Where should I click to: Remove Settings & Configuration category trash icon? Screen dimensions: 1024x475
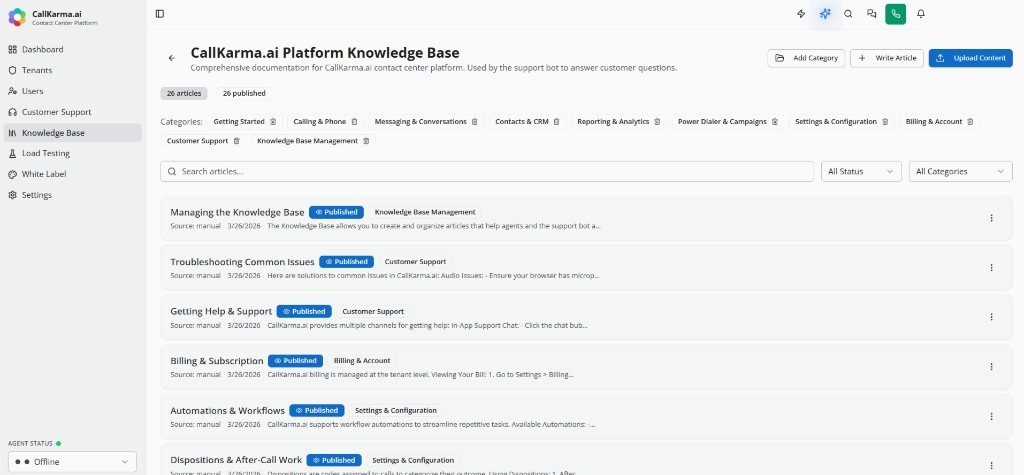(885, 122)
